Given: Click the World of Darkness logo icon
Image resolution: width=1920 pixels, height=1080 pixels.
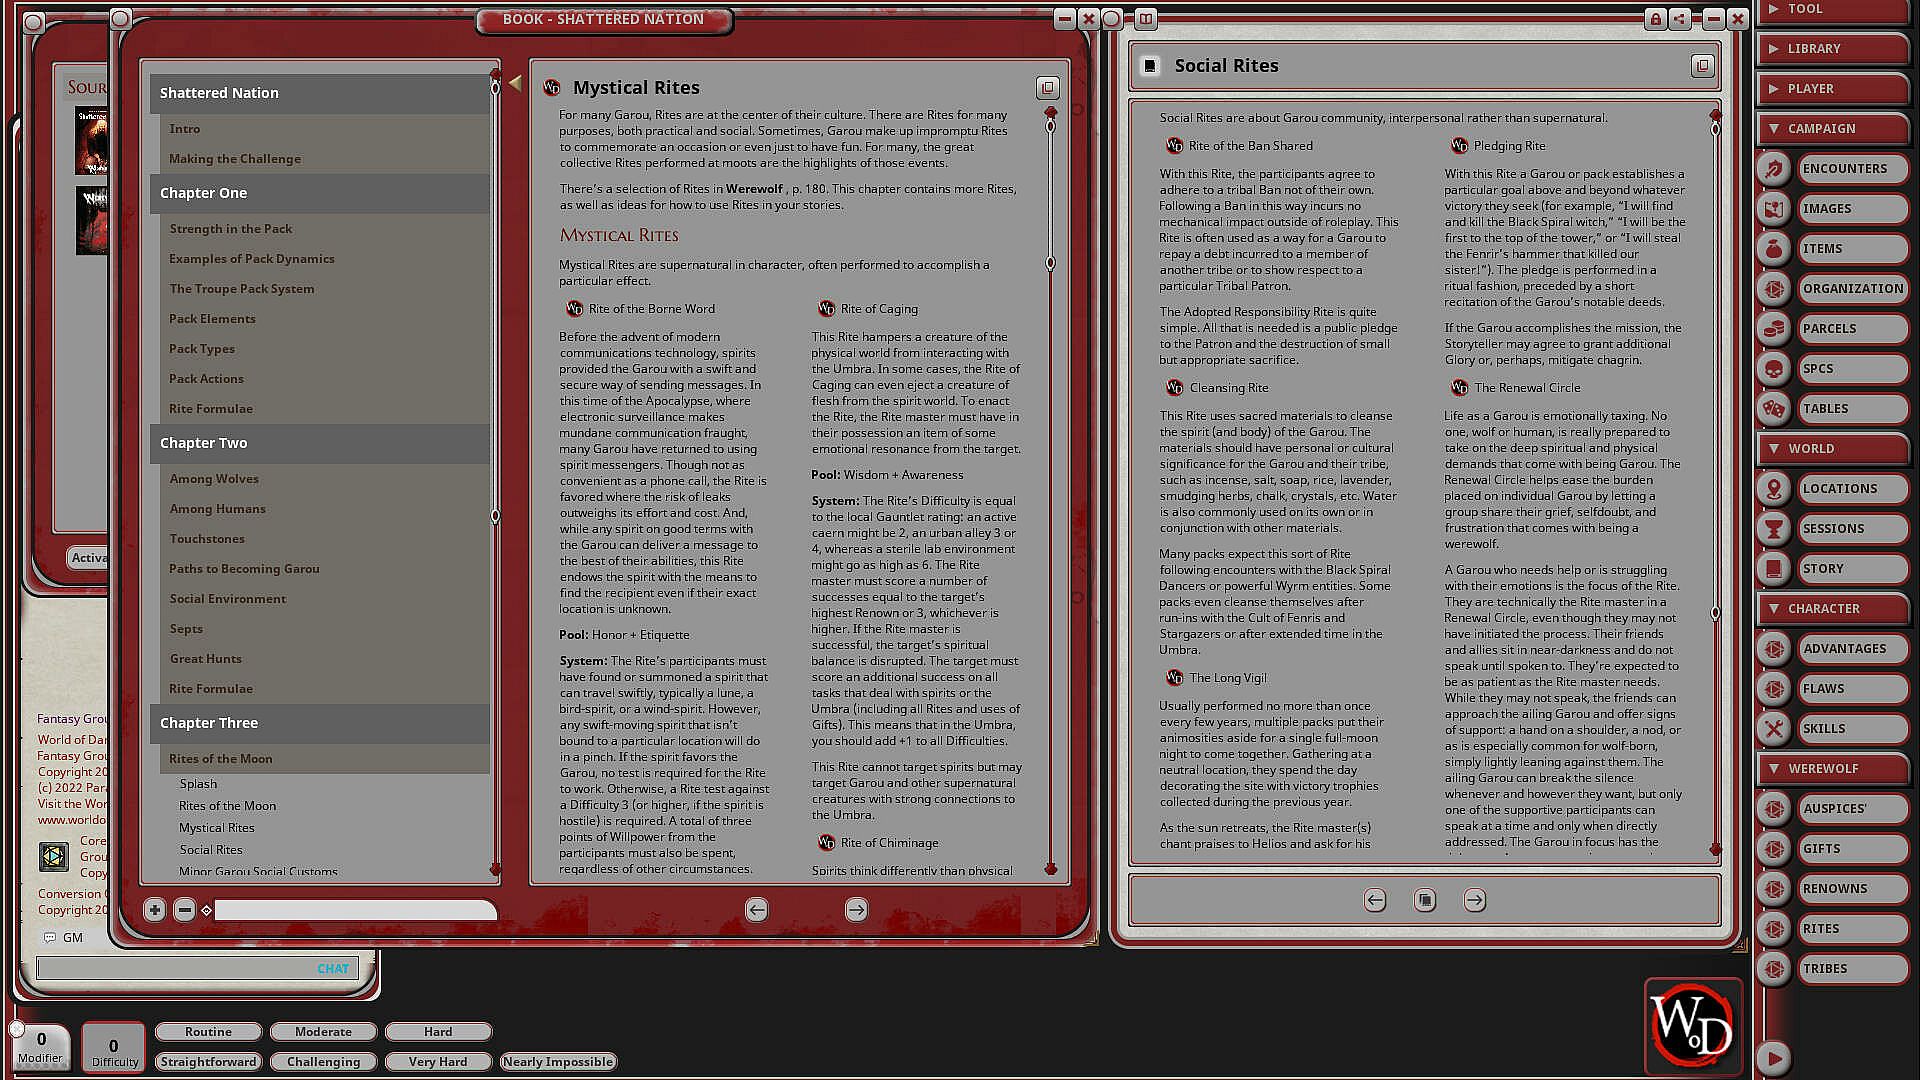Looking at the screenshot, I should [x=1692, y=1026].
